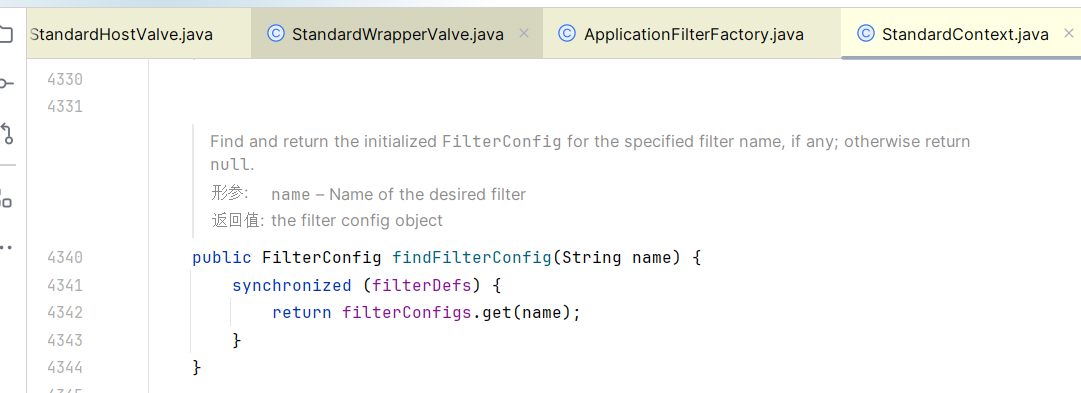The height and width of the screenshot is (393, 1081).
Task: Open the Project folder tool window icon
Action: (5, 33)
